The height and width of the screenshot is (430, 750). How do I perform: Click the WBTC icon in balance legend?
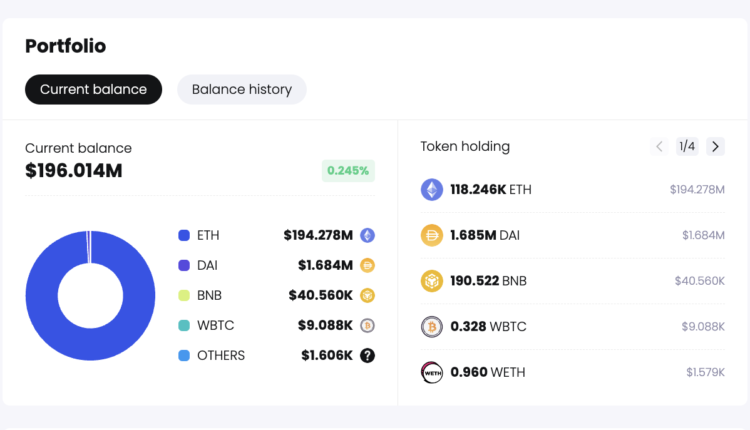367,325
